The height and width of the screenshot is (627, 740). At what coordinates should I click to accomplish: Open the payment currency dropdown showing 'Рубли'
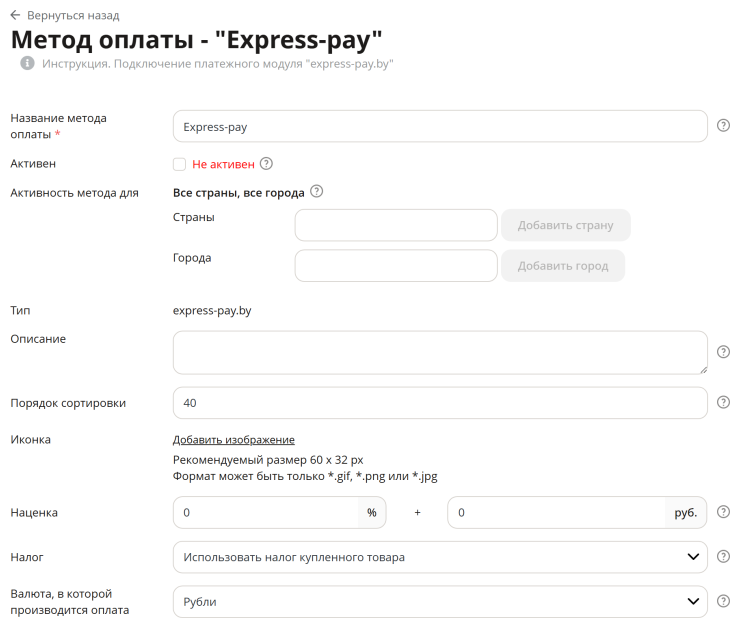[x=440, y=602]
